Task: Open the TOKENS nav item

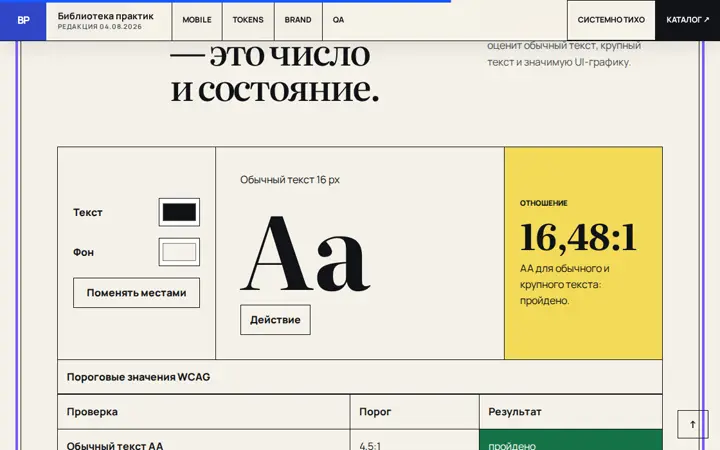Action: (x=248, y=20)
